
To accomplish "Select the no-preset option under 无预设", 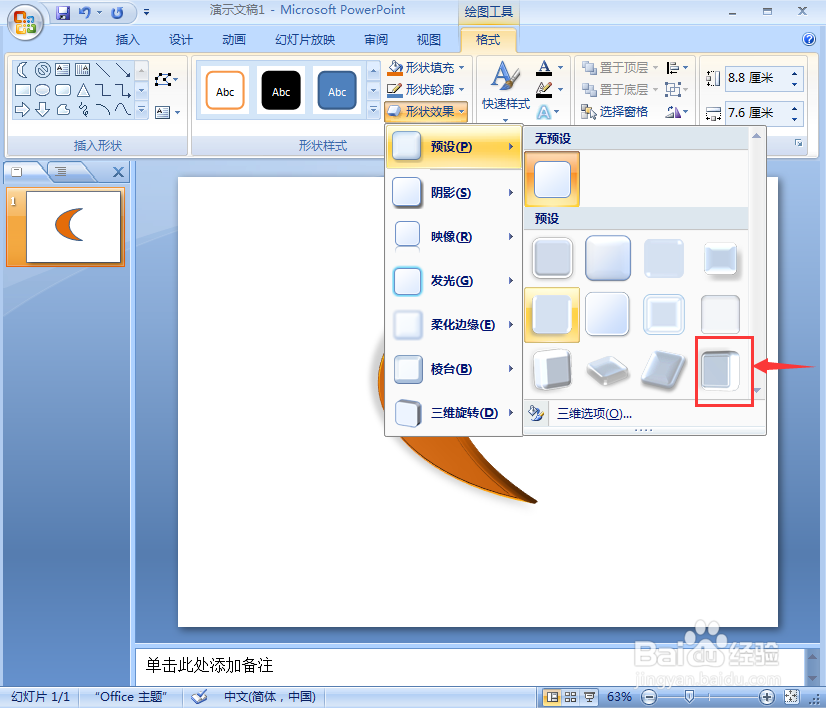I will pos(552,179).
